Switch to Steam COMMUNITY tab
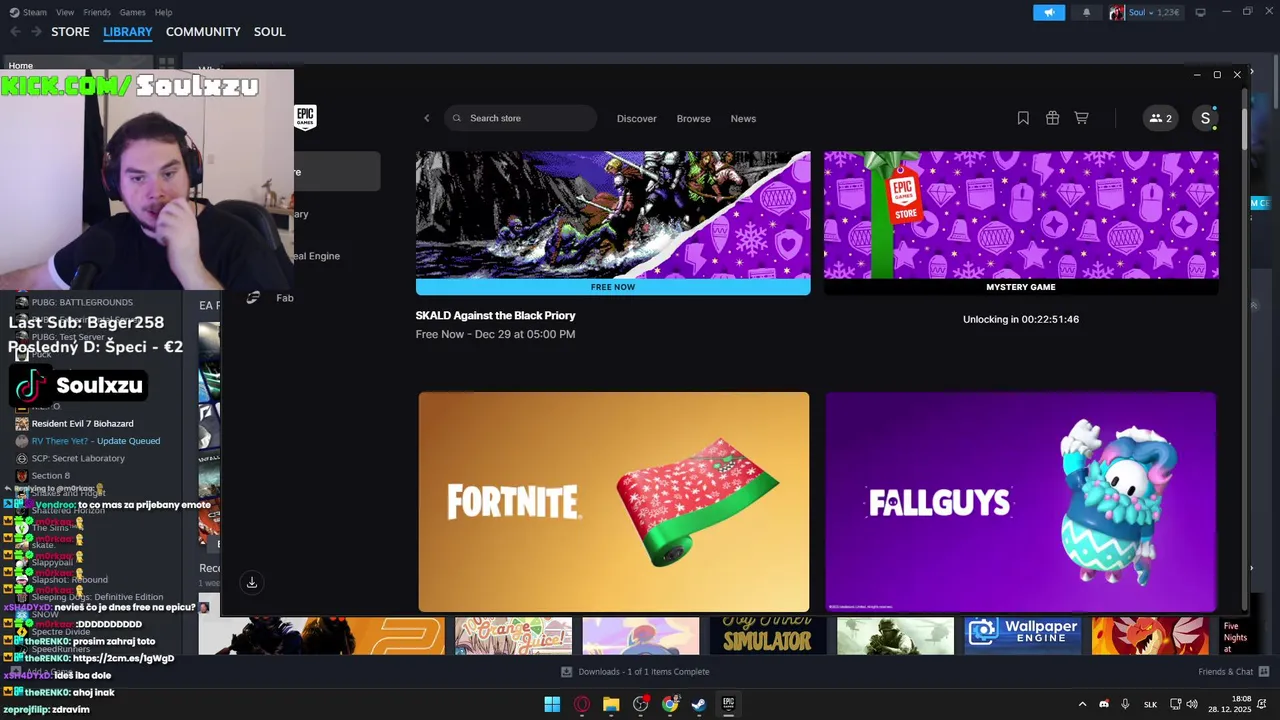Screen dimensions: 1280x720 pyautogui.click(x=203, y=32)
